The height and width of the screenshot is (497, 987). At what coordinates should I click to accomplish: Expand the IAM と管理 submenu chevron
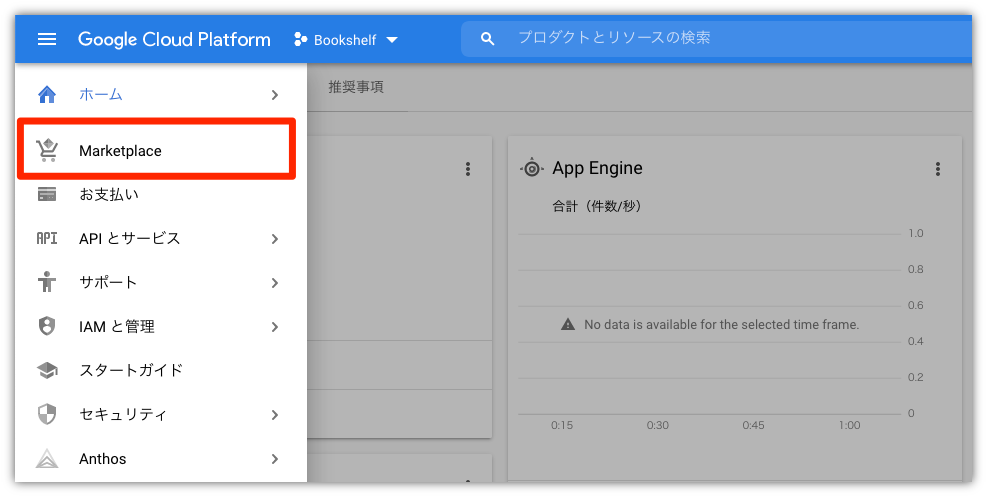(274, 327)
